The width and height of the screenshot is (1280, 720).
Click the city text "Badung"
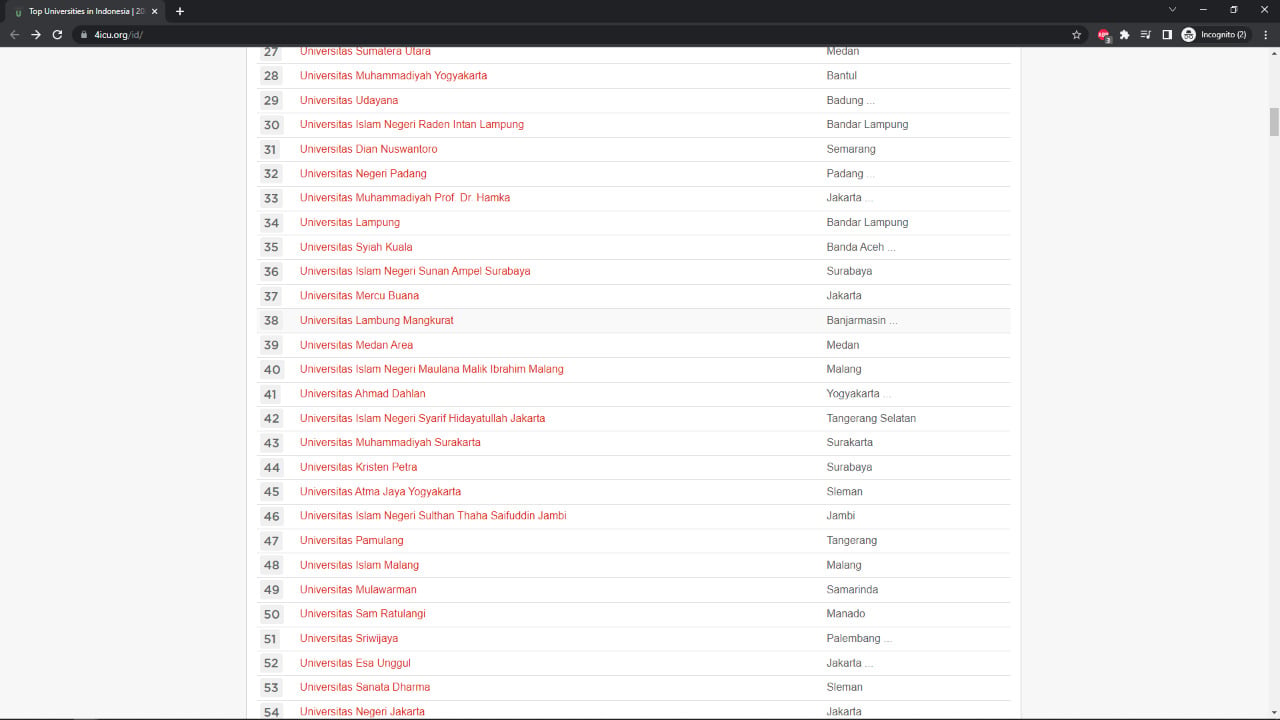click(845, 100)
